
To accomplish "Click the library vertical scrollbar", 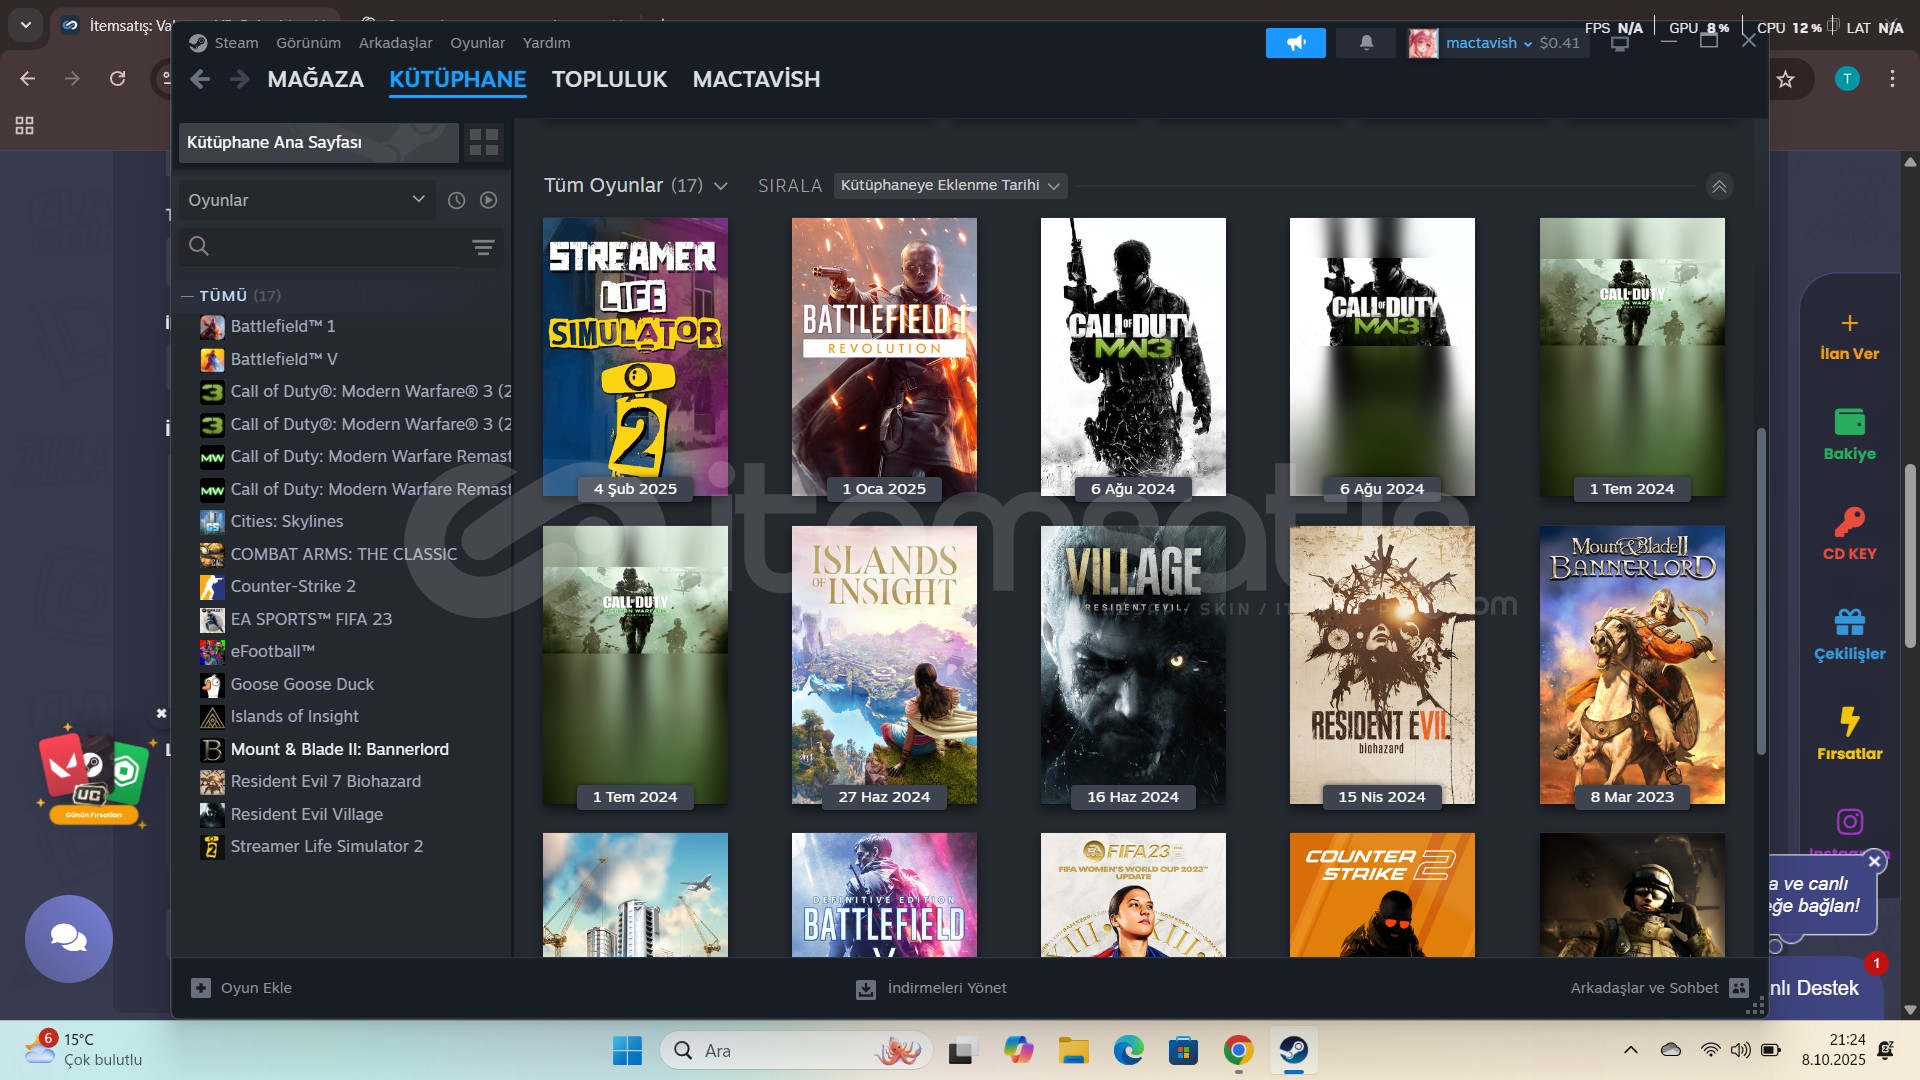I will coord(1760,590).
